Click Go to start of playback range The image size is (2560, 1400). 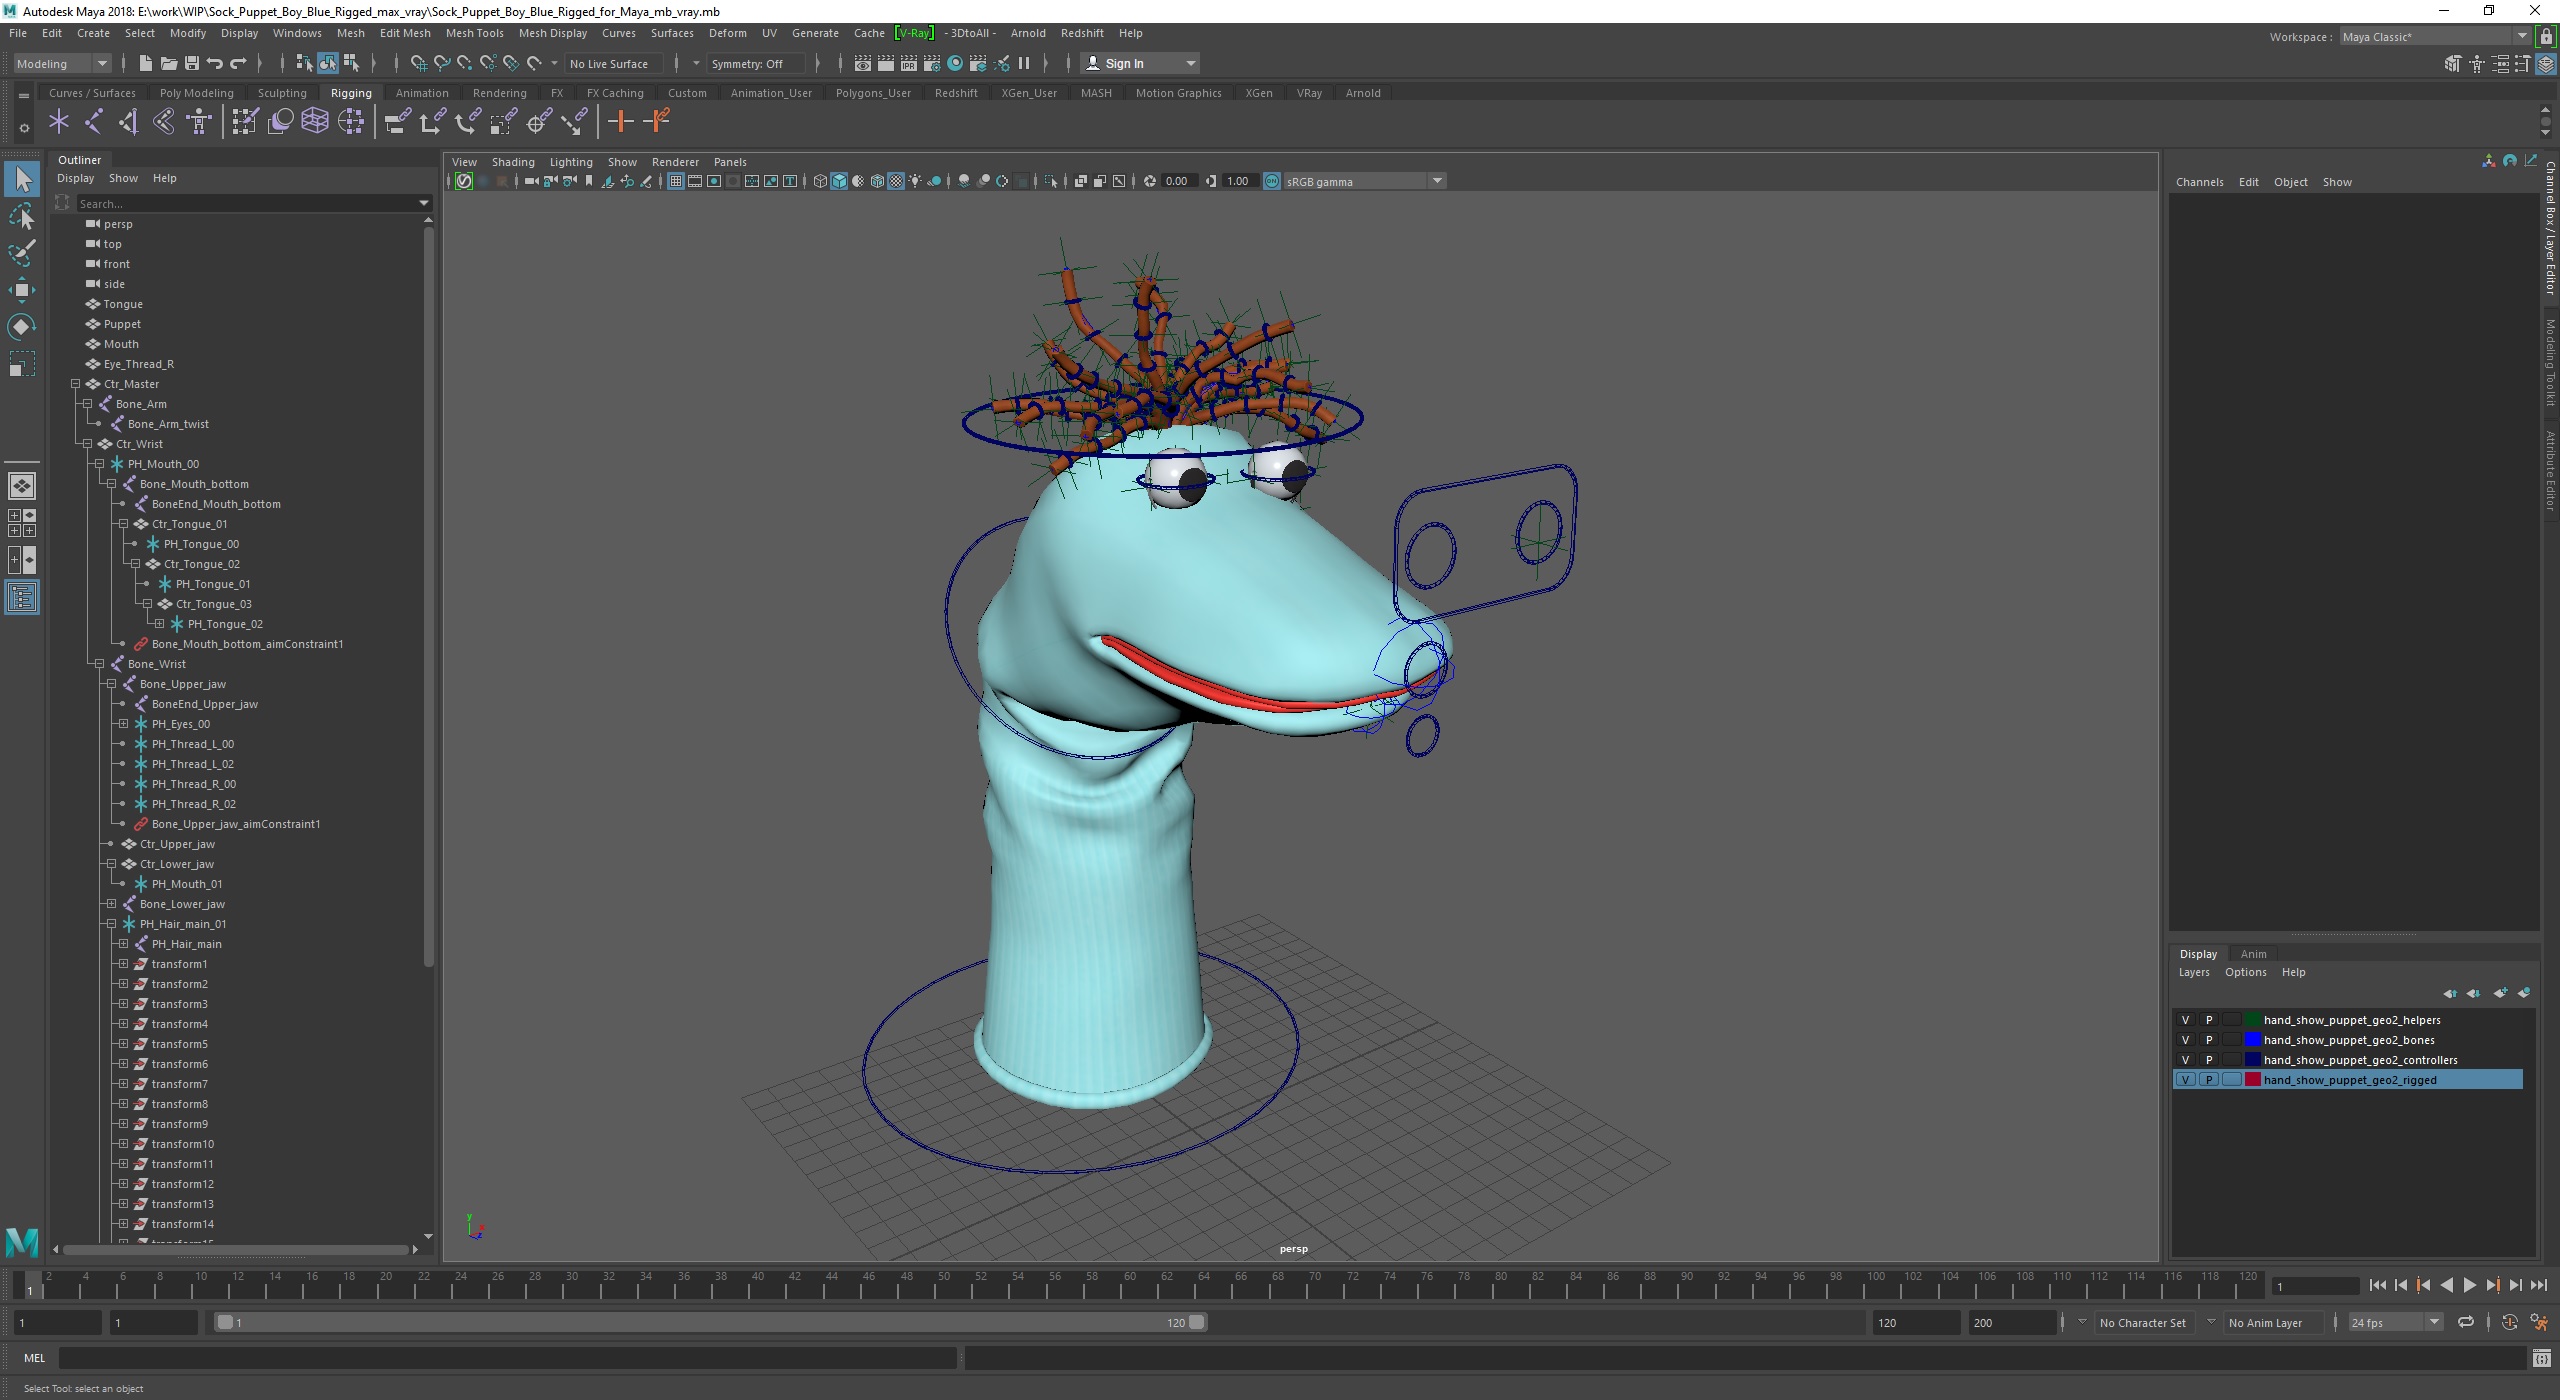2378,1286
